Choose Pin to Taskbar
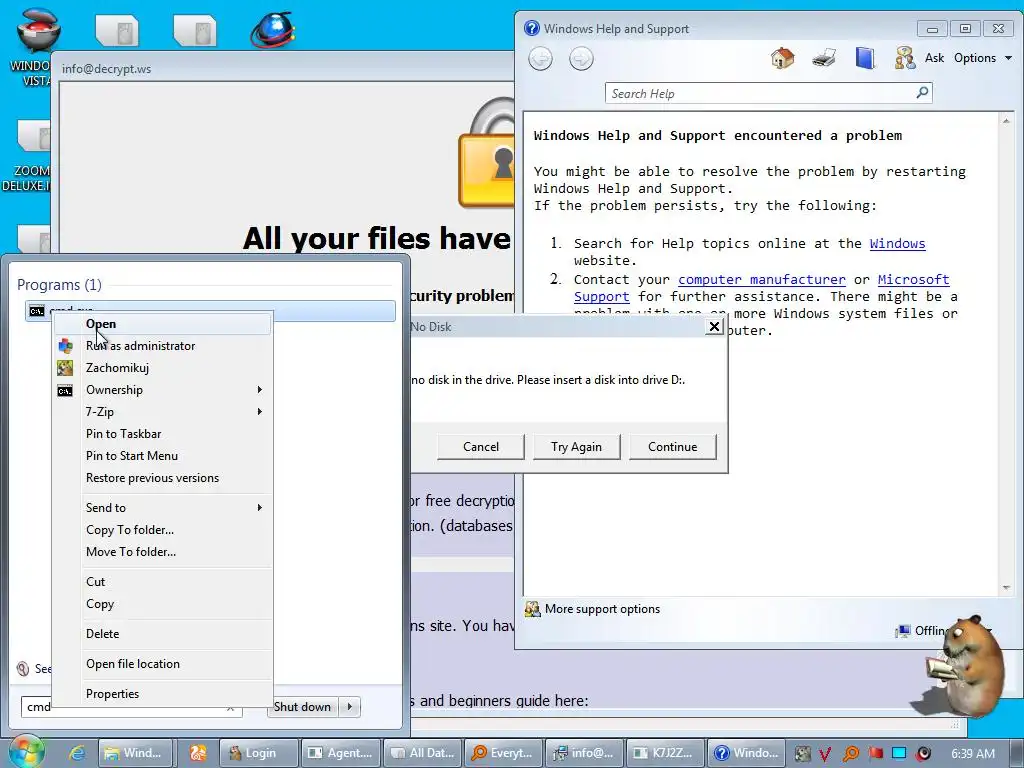This screenshot has width=1024, height=768. [162, 434]
